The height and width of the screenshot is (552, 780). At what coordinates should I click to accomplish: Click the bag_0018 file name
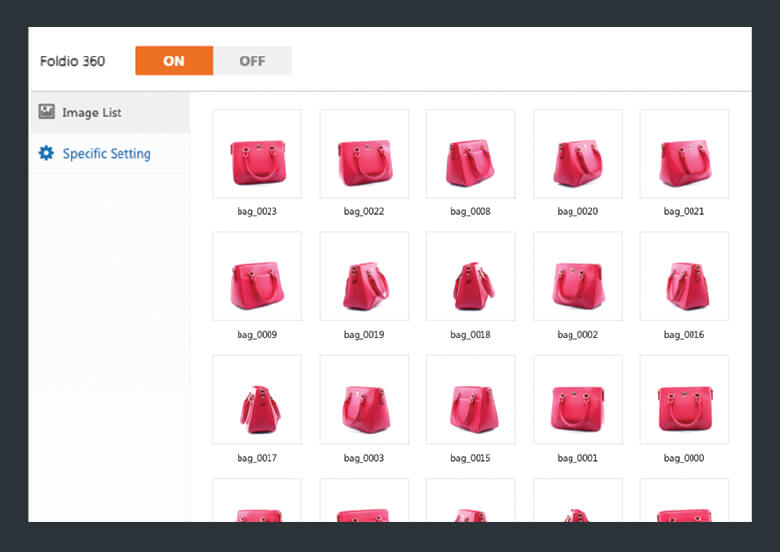[x=471, y=335]
